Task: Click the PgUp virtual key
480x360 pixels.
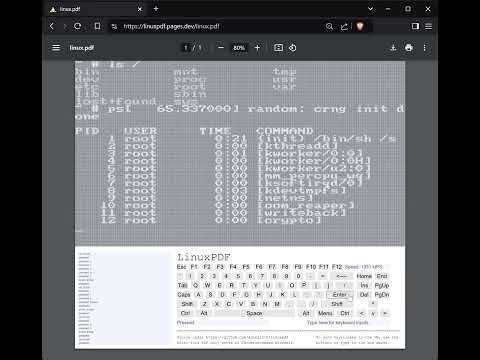Action: pos(382,285)
